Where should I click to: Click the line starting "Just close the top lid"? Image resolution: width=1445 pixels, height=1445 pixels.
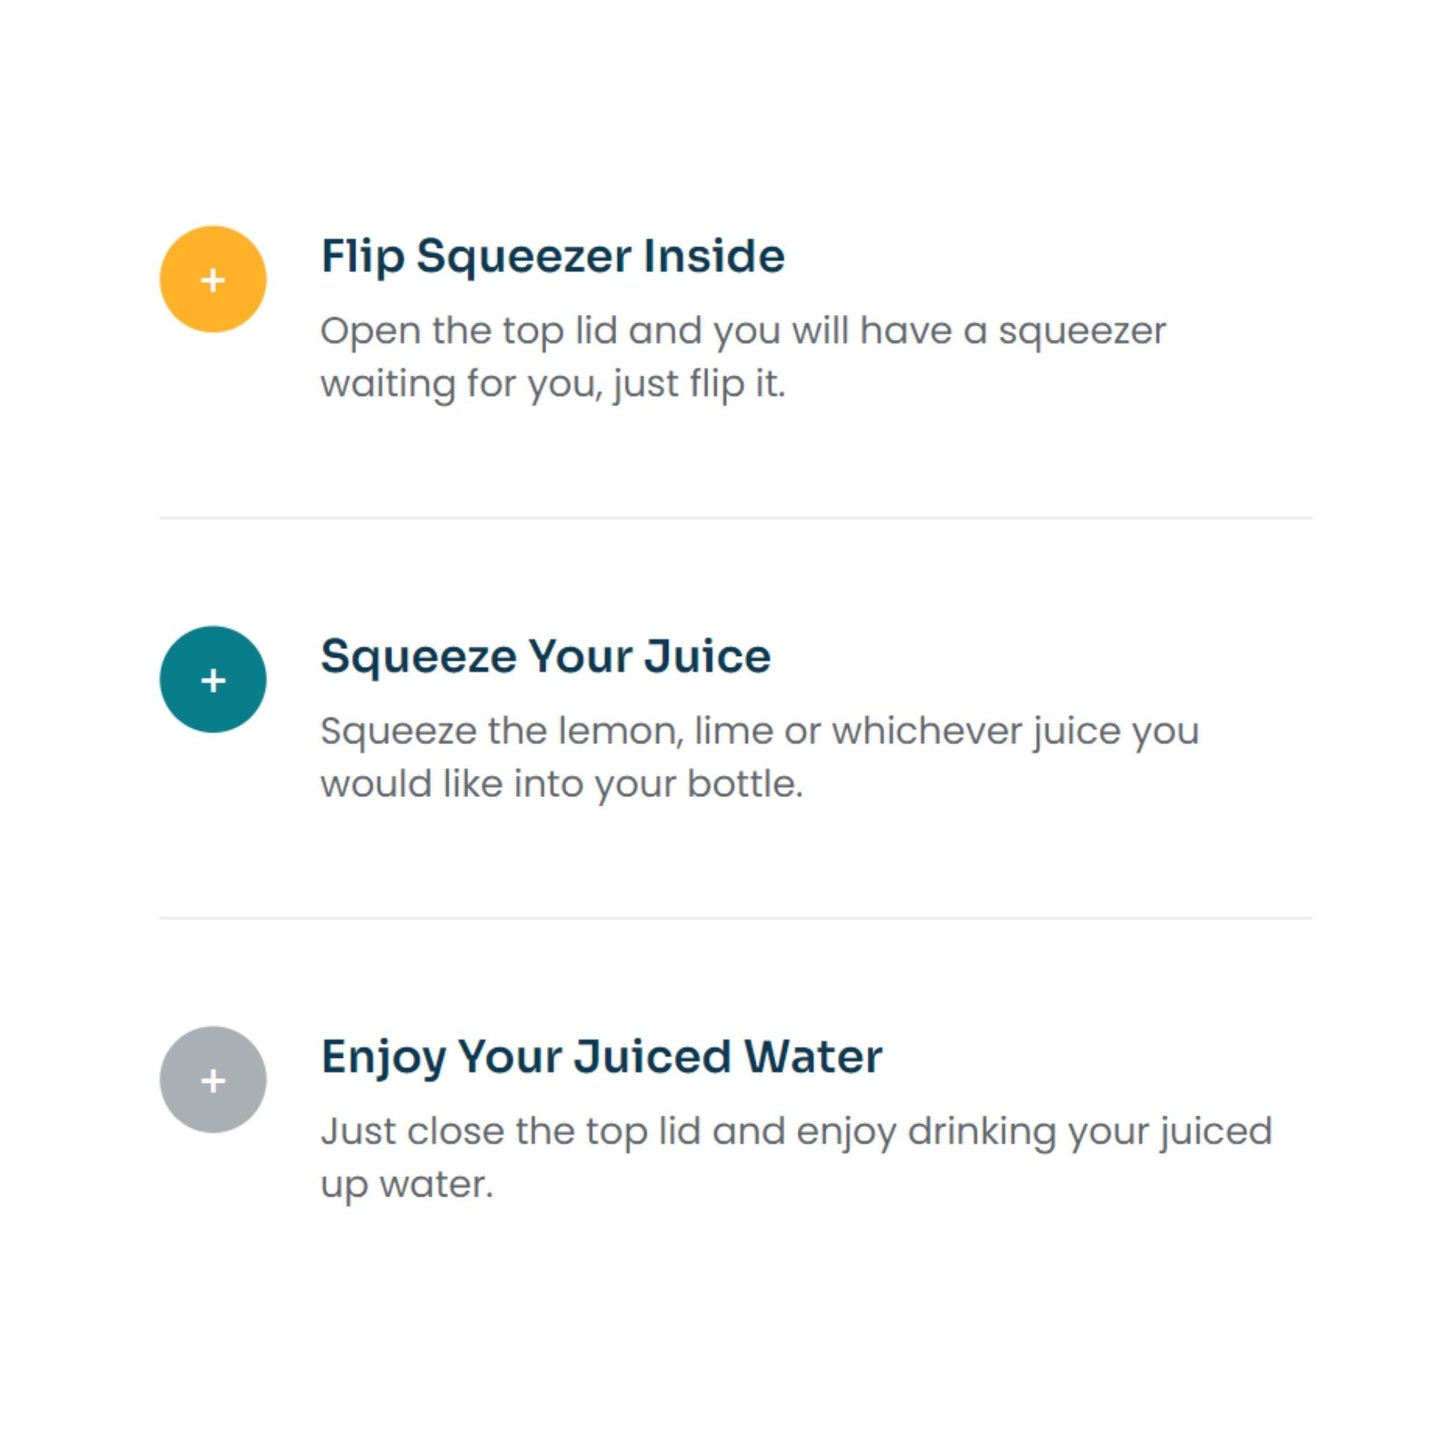(x=795, y=1131)
